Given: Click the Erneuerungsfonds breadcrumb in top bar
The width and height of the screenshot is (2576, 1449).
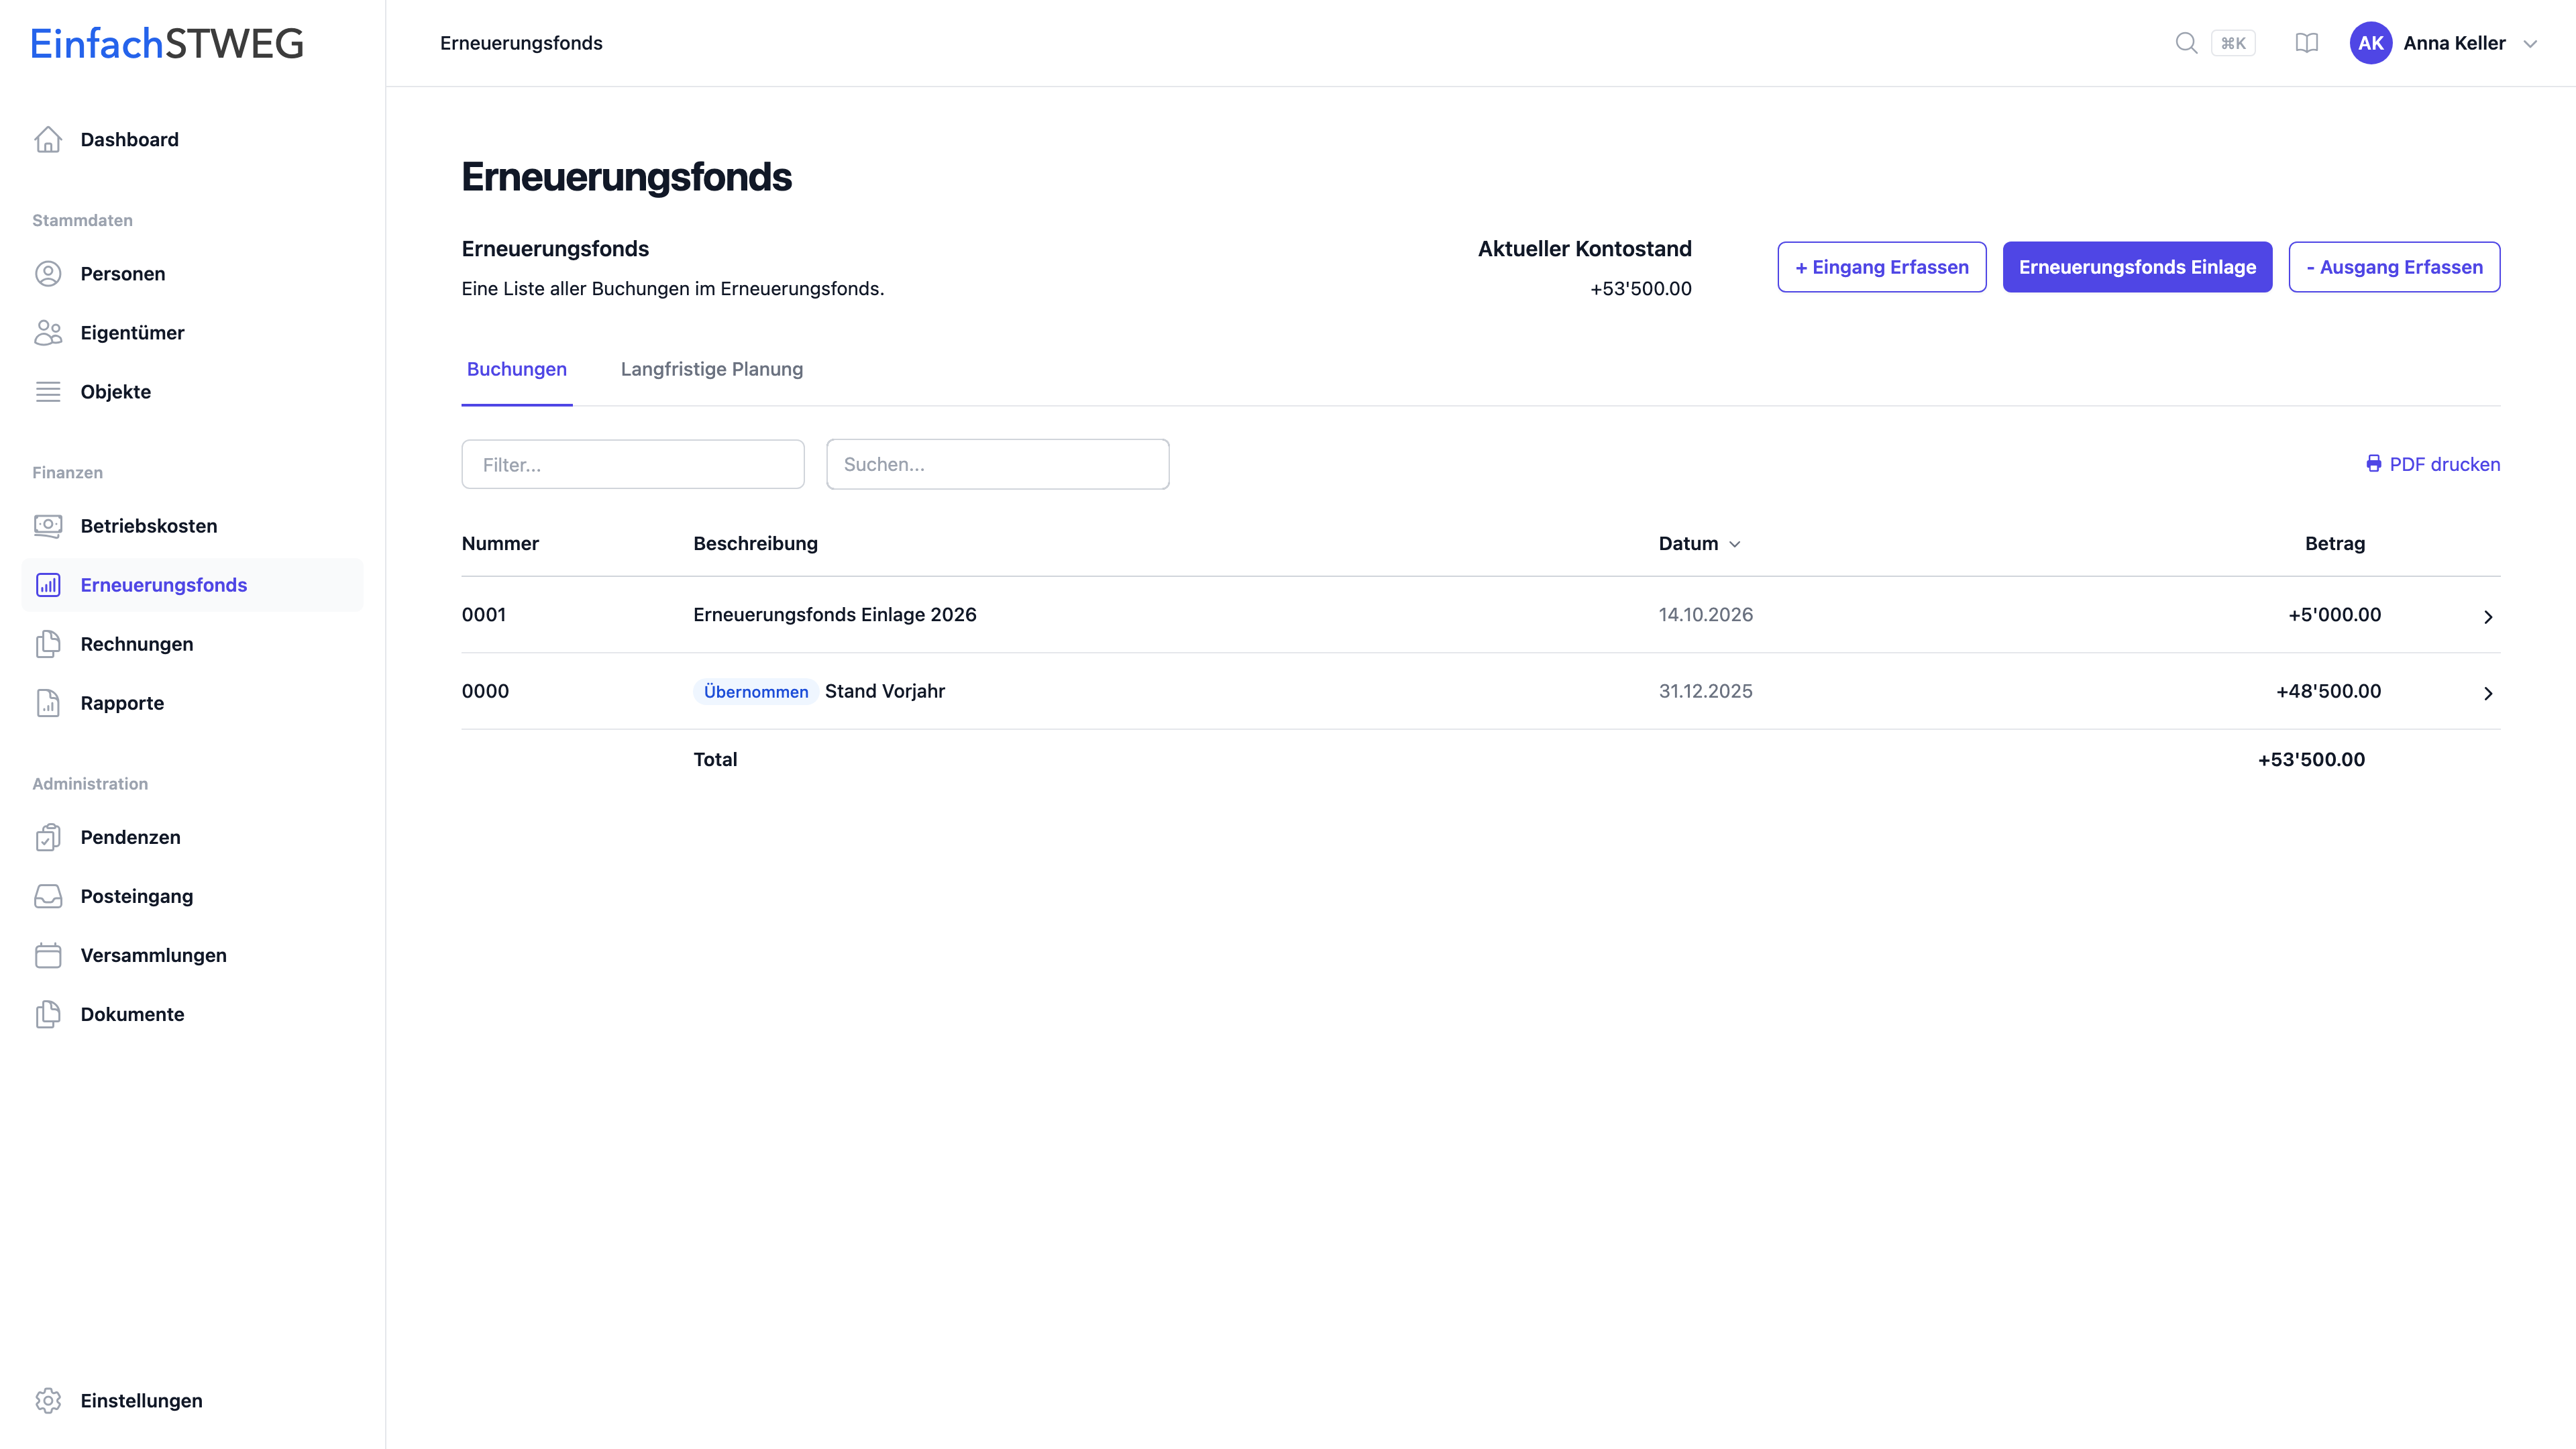Looking at the screenshot, I should point(521,43).
